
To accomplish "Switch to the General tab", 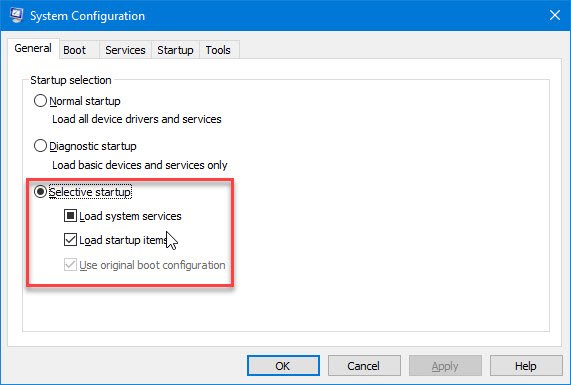I will pyautogui.click(x=33, y=48).
